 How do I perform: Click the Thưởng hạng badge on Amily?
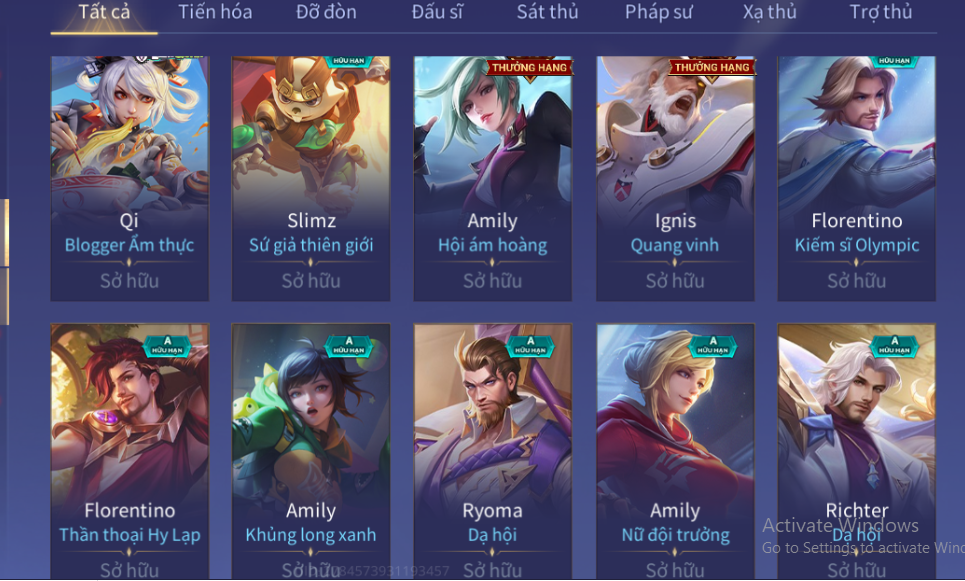pos(529,67)
